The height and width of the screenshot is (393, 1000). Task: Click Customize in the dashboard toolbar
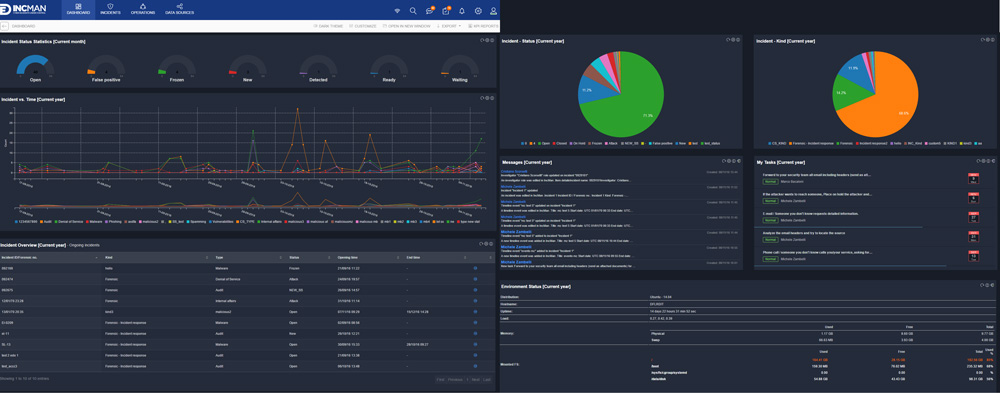click(x=363, y=26)
